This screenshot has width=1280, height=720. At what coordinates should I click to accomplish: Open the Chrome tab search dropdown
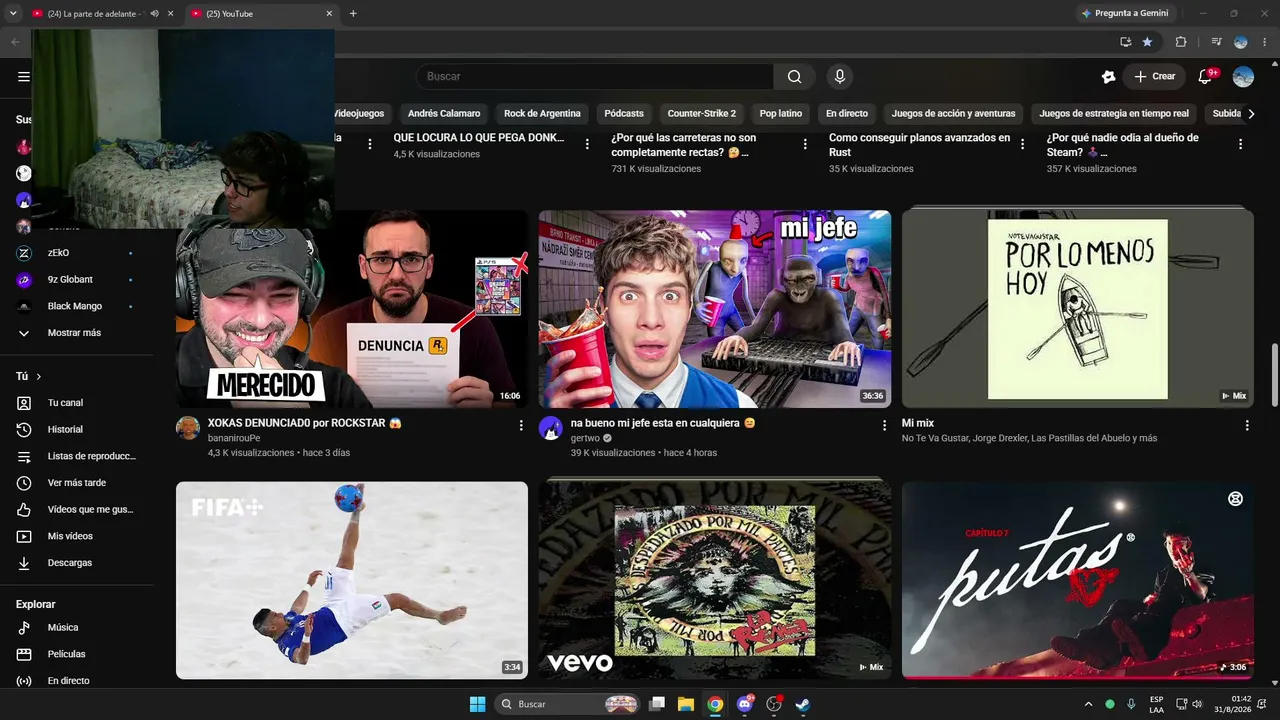(14, 14)
